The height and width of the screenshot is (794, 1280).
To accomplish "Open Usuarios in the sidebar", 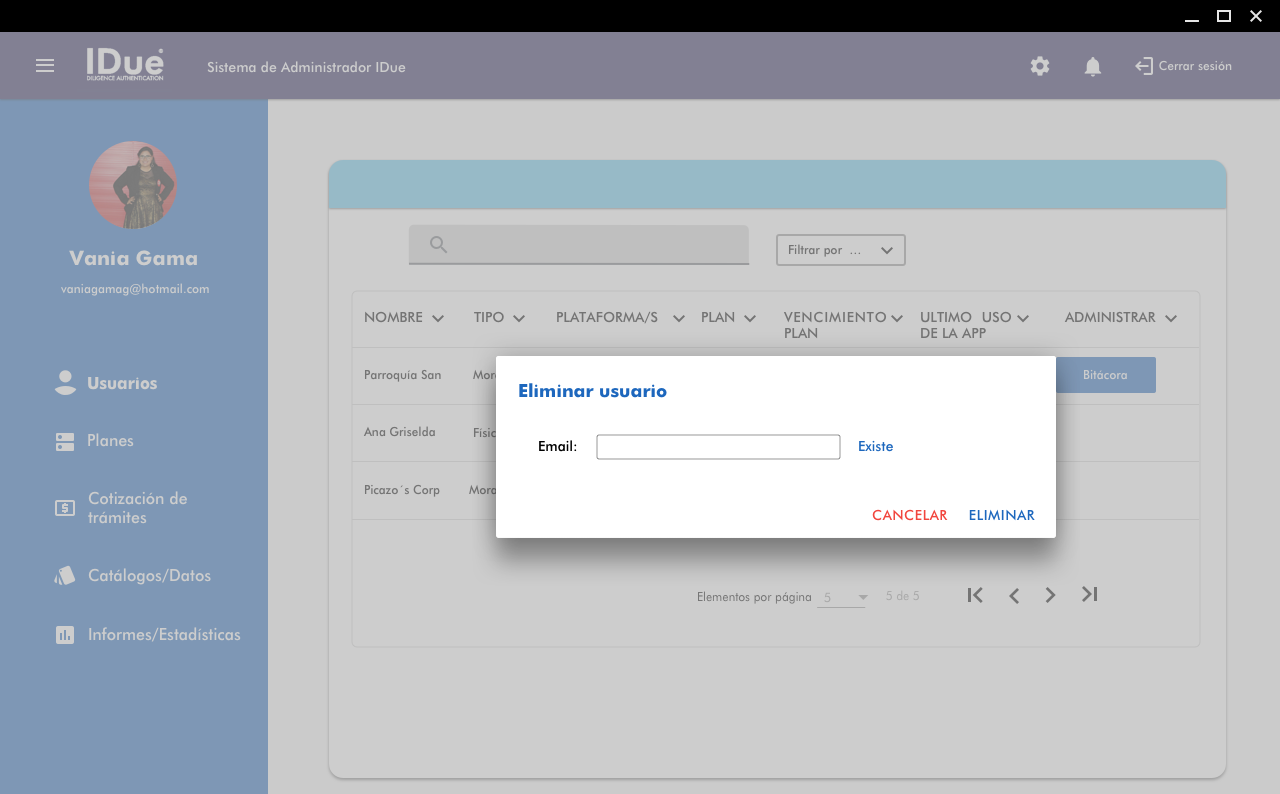I will click(121, 383).
